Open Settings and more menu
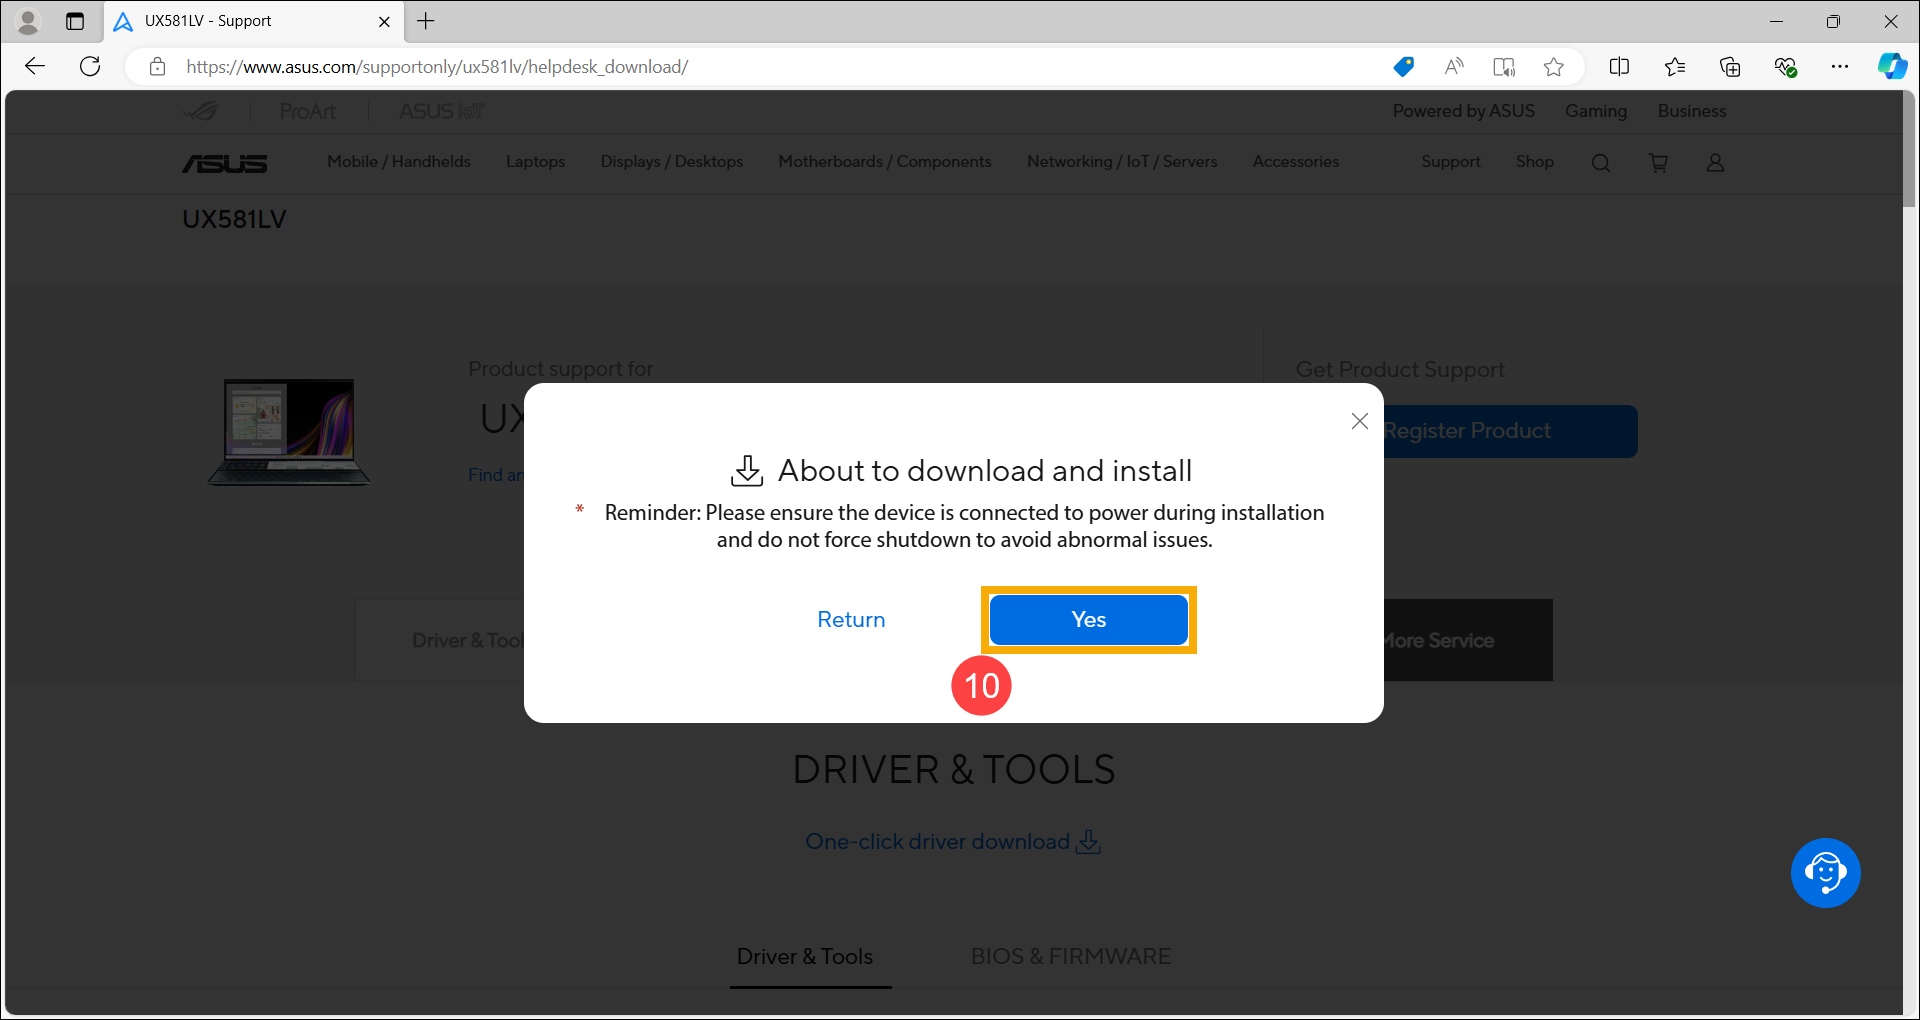Screen dimensions: 1920x1020 coord(1840,67)
